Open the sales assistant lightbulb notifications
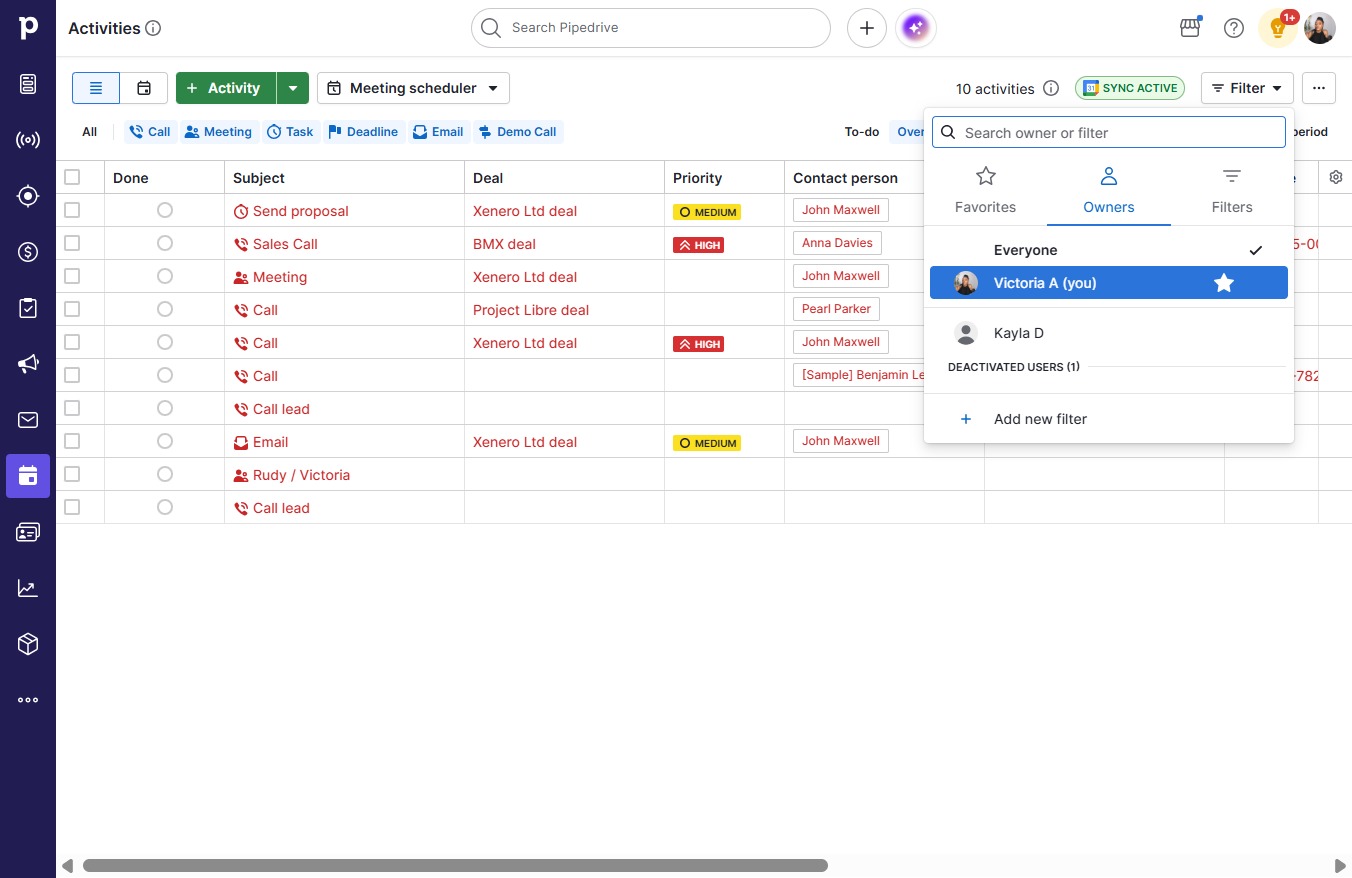The height and width of the screenshot is (878, 1352). pos(1277,28)
